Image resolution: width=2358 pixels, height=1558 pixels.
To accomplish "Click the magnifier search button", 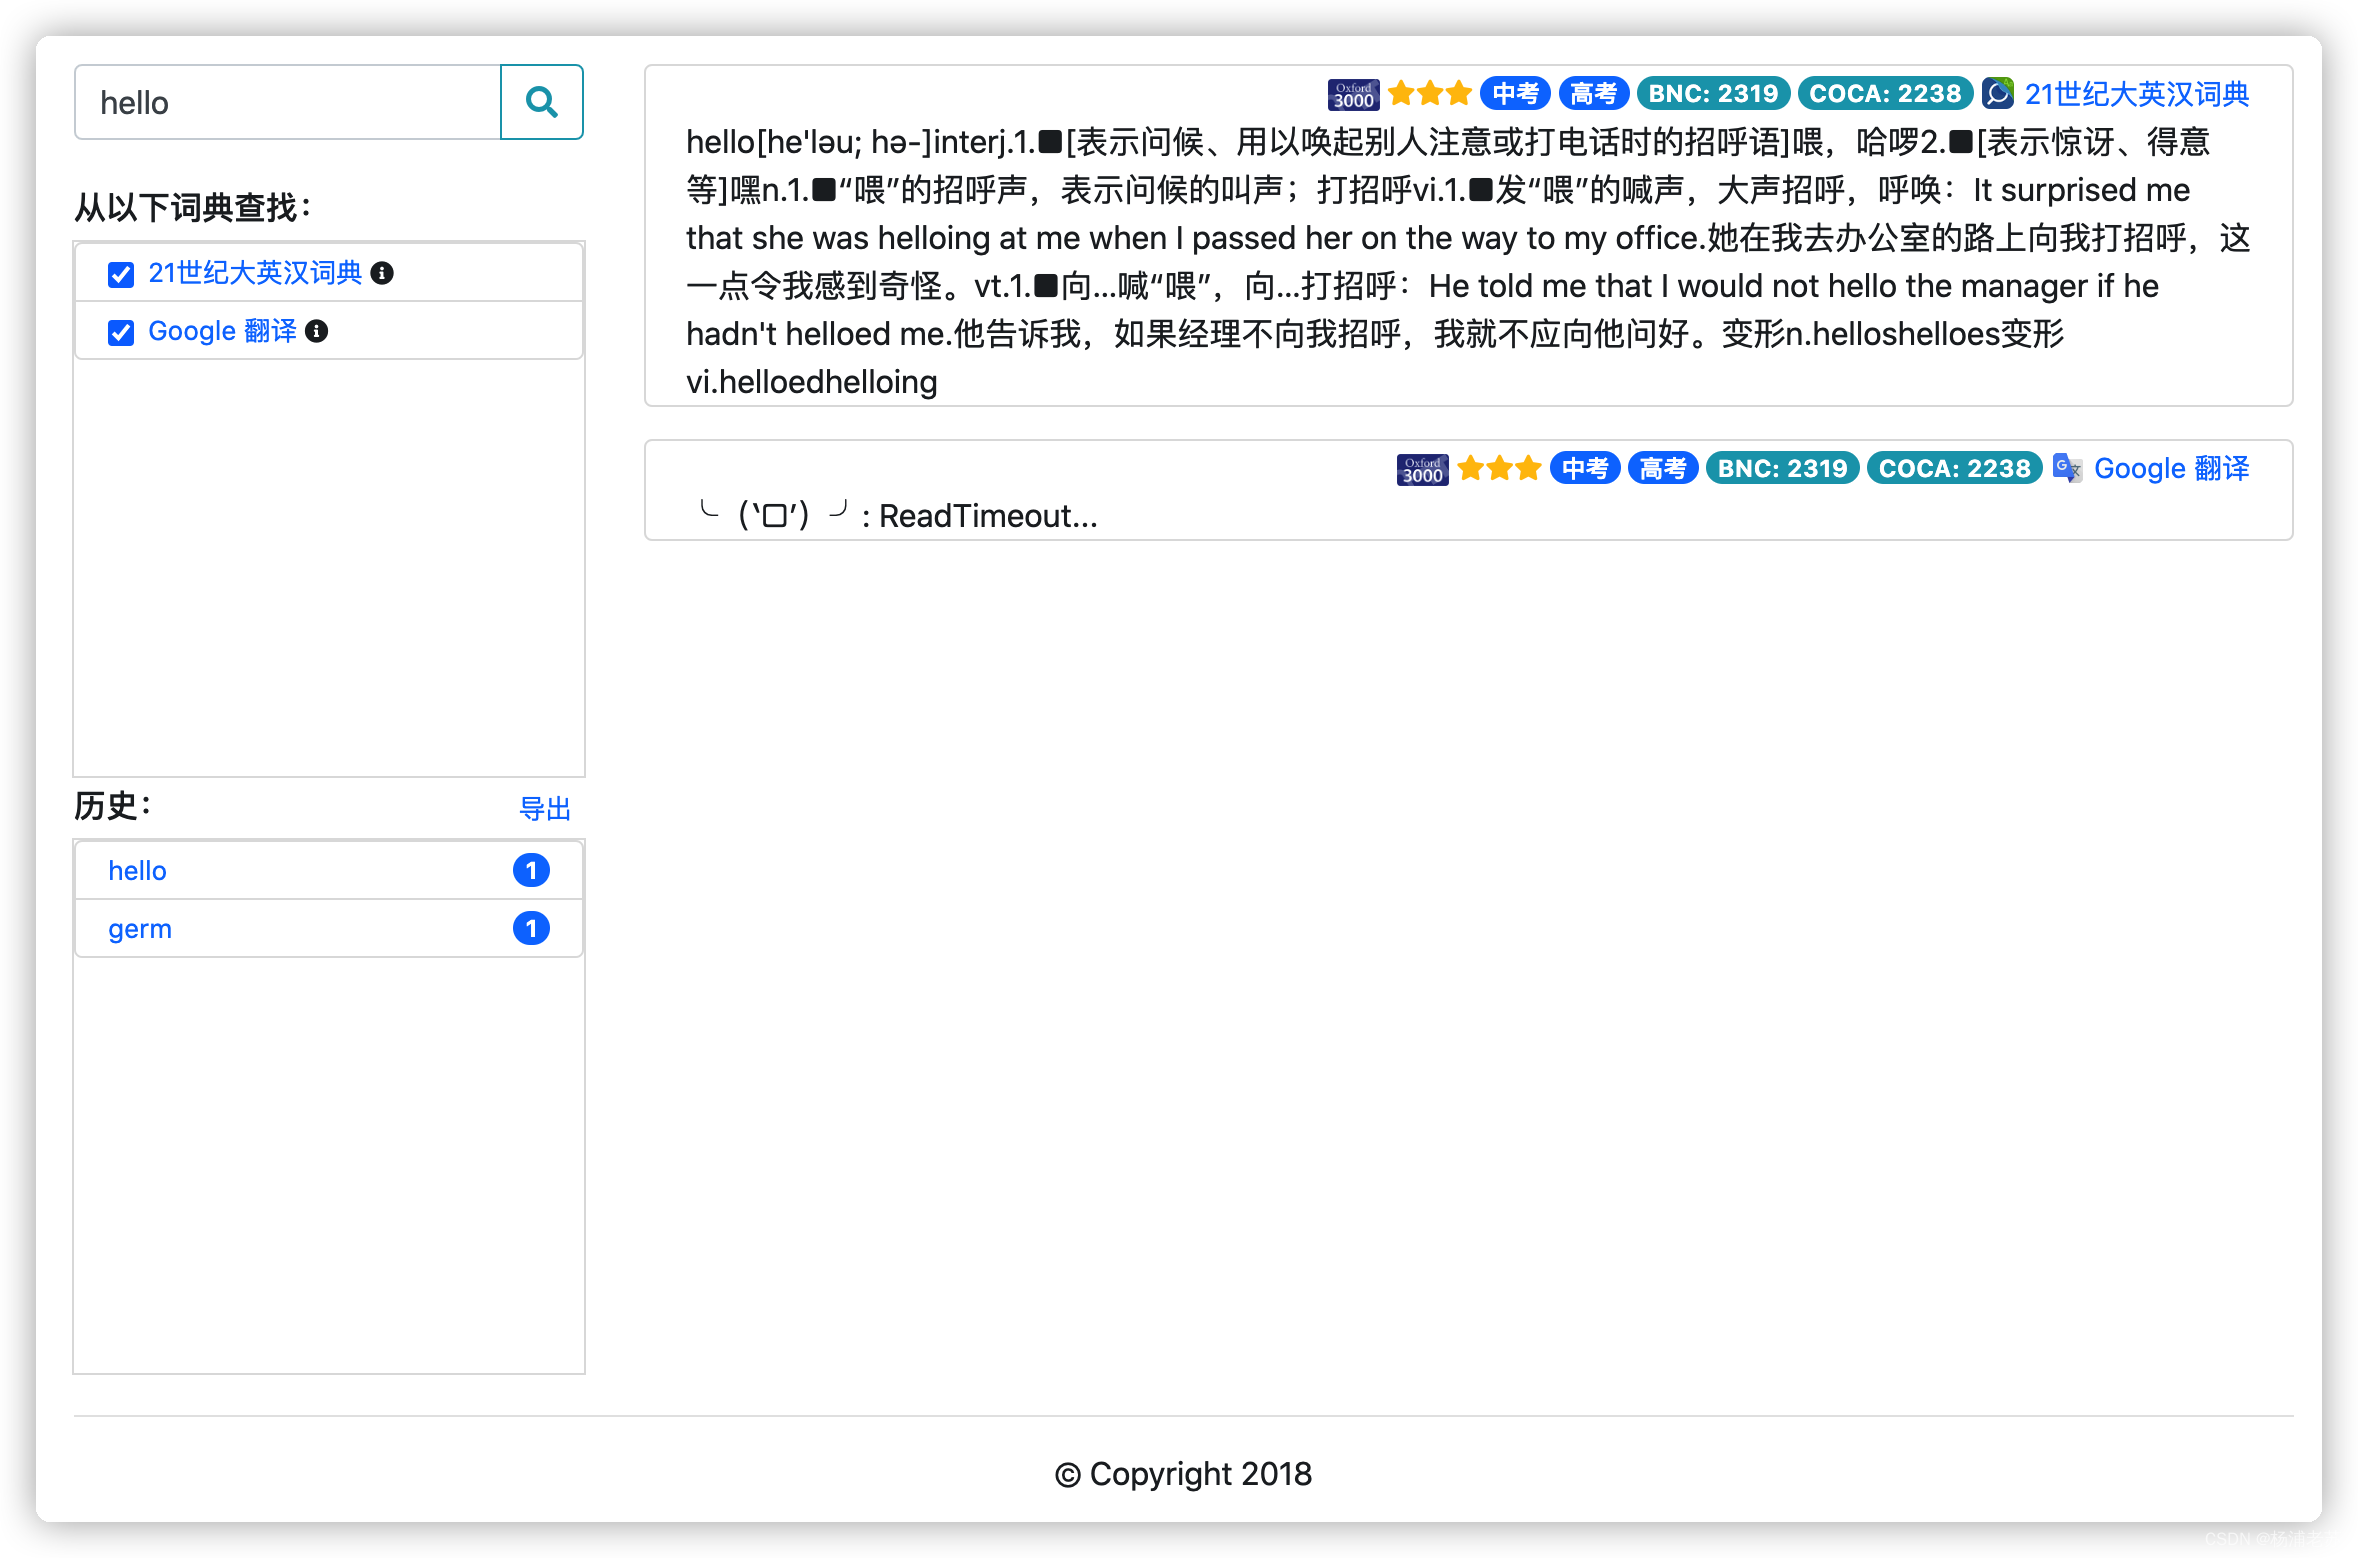I will click(x=541, y=102).
